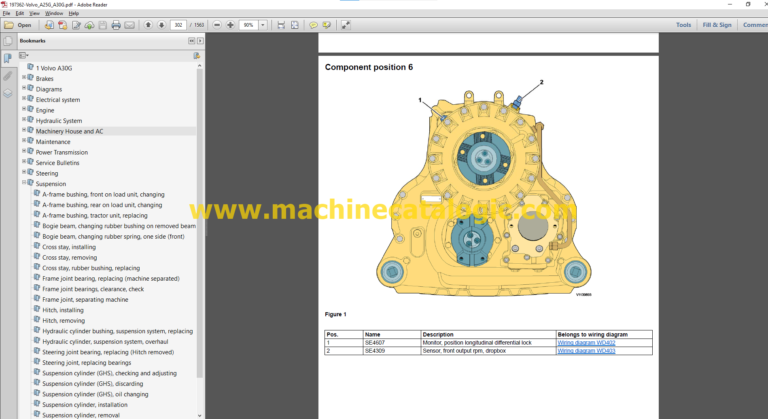This screenshot has height=419, width=768.
Task: Open Steering joint, replacing bearings bookmark
Action: pos(87,363)
